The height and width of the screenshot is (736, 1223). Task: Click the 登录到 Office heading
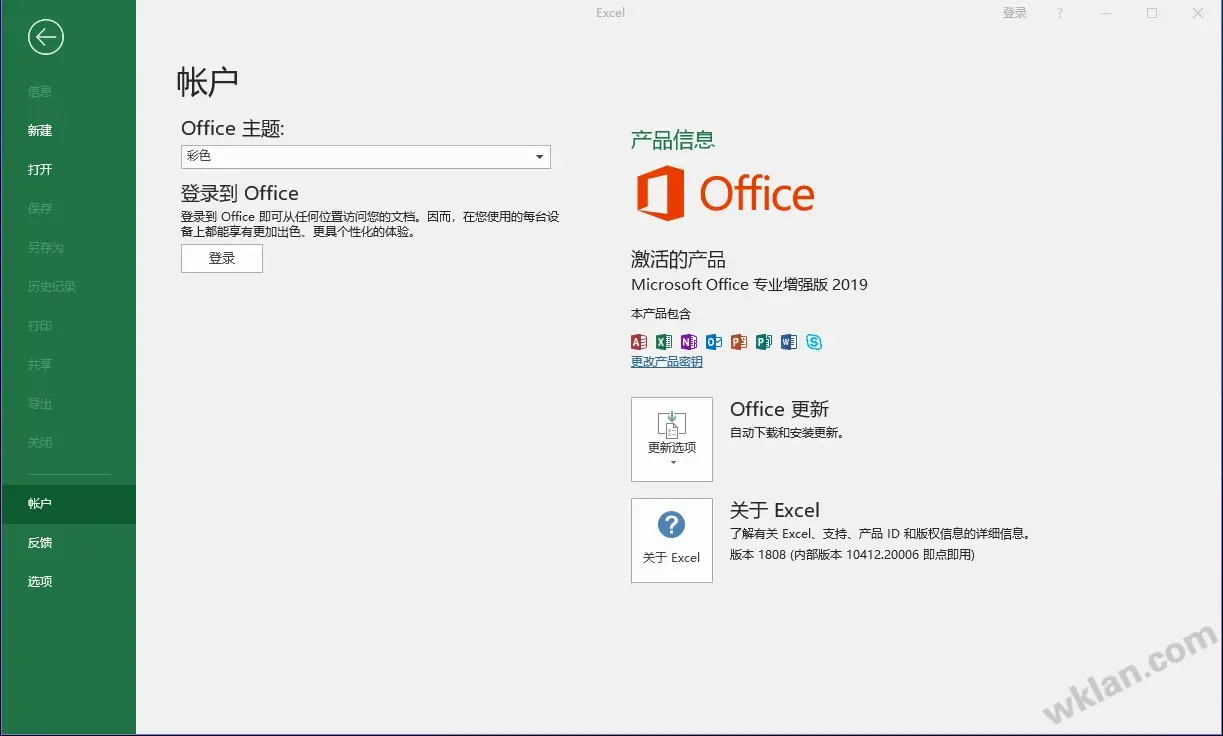click(240, 194)
